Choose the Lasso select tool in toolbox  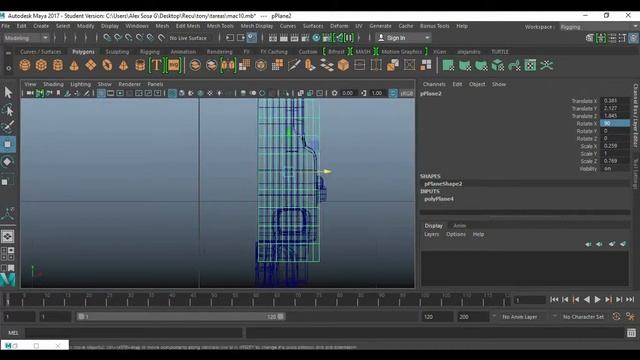tap(8, 110)
